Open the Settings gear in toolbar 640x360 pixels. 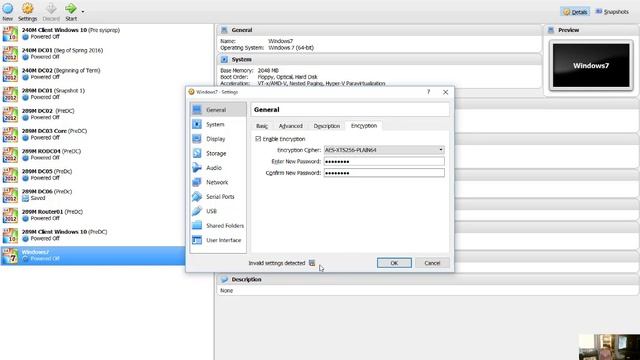pyautogui.click(x=27, y=11)
